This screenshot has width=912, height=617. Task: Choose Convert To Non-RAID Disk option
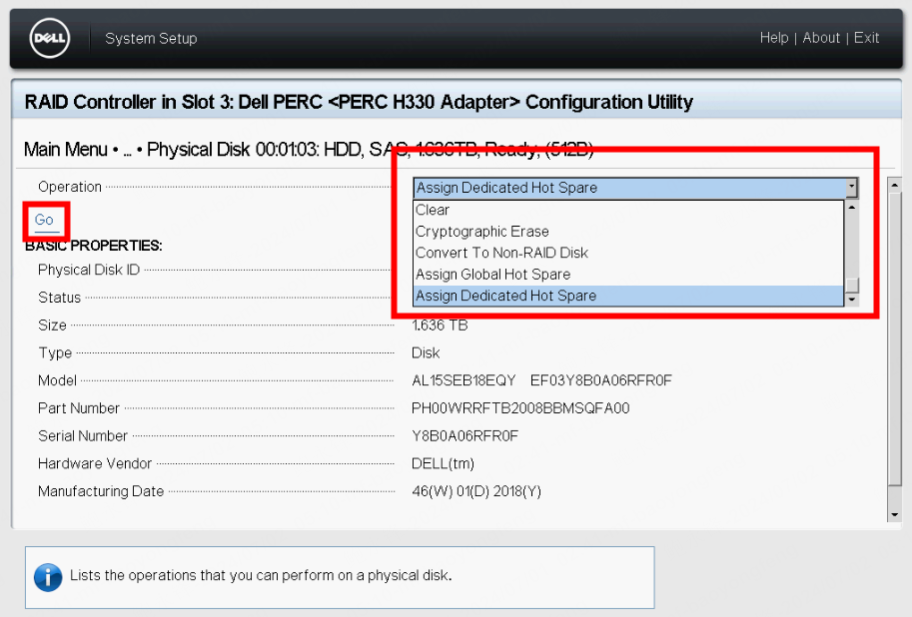coord(628,253)
